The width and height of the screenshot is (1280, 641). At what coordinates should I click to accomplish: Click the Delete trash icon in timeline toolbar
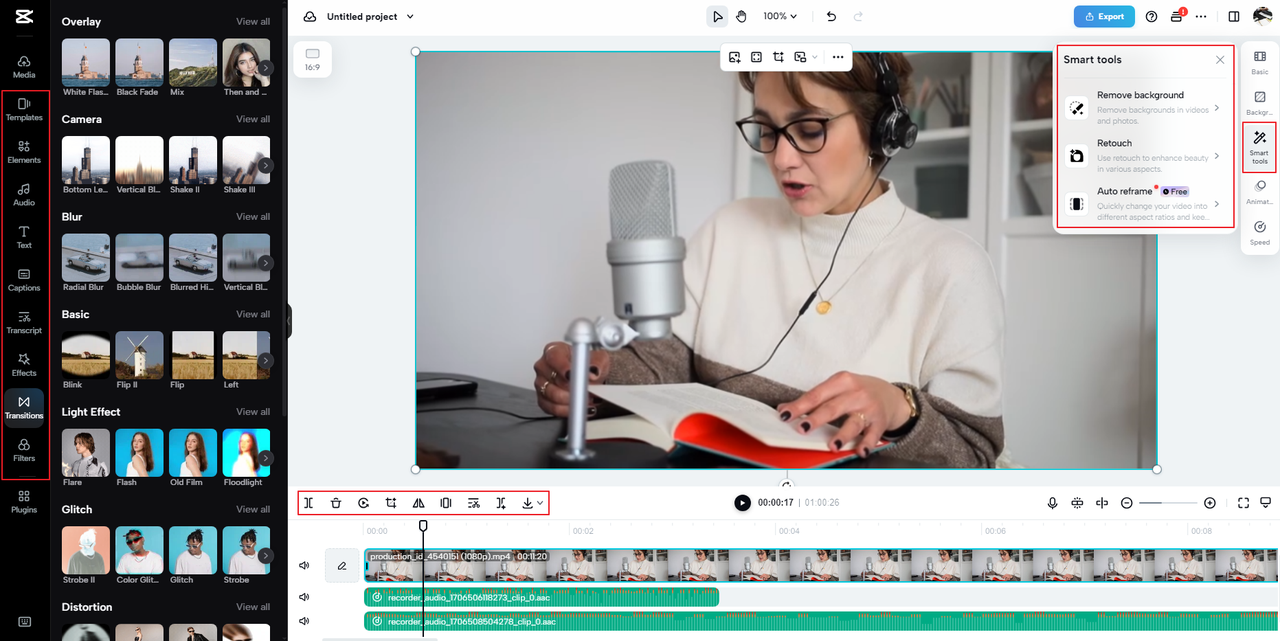click(336, 503)
